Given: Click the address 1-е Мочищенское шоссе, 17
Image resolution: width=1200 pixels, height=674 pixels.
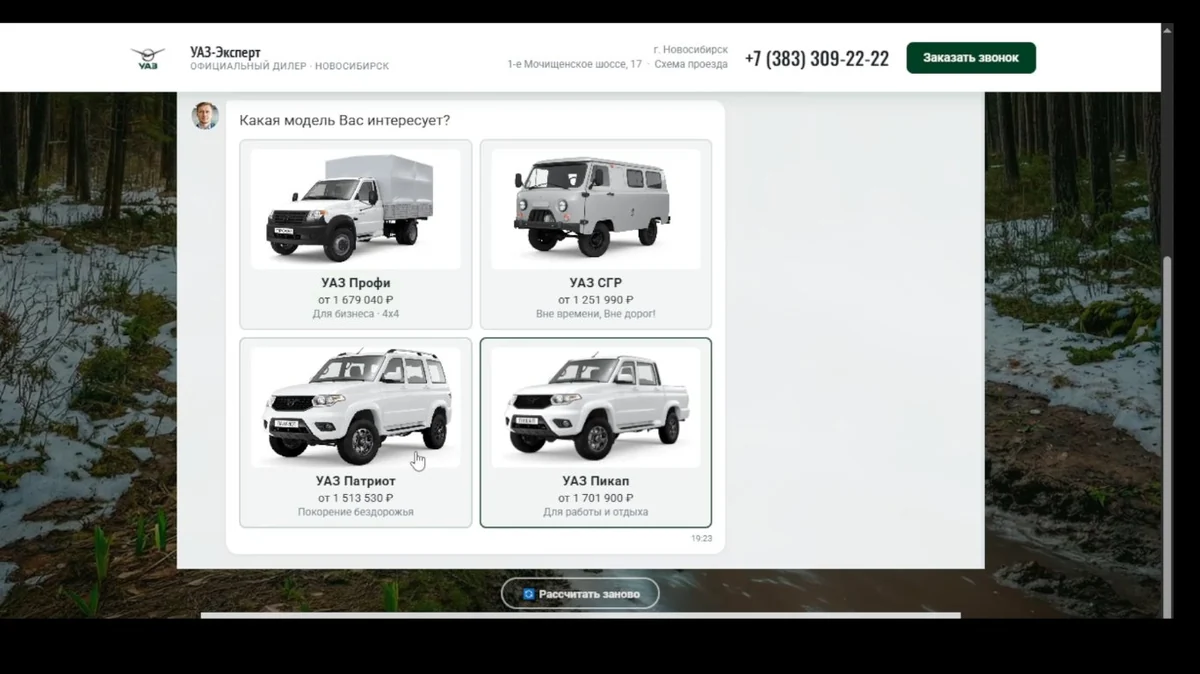Looking at the screenshot, I should click(x=575, y=64).
